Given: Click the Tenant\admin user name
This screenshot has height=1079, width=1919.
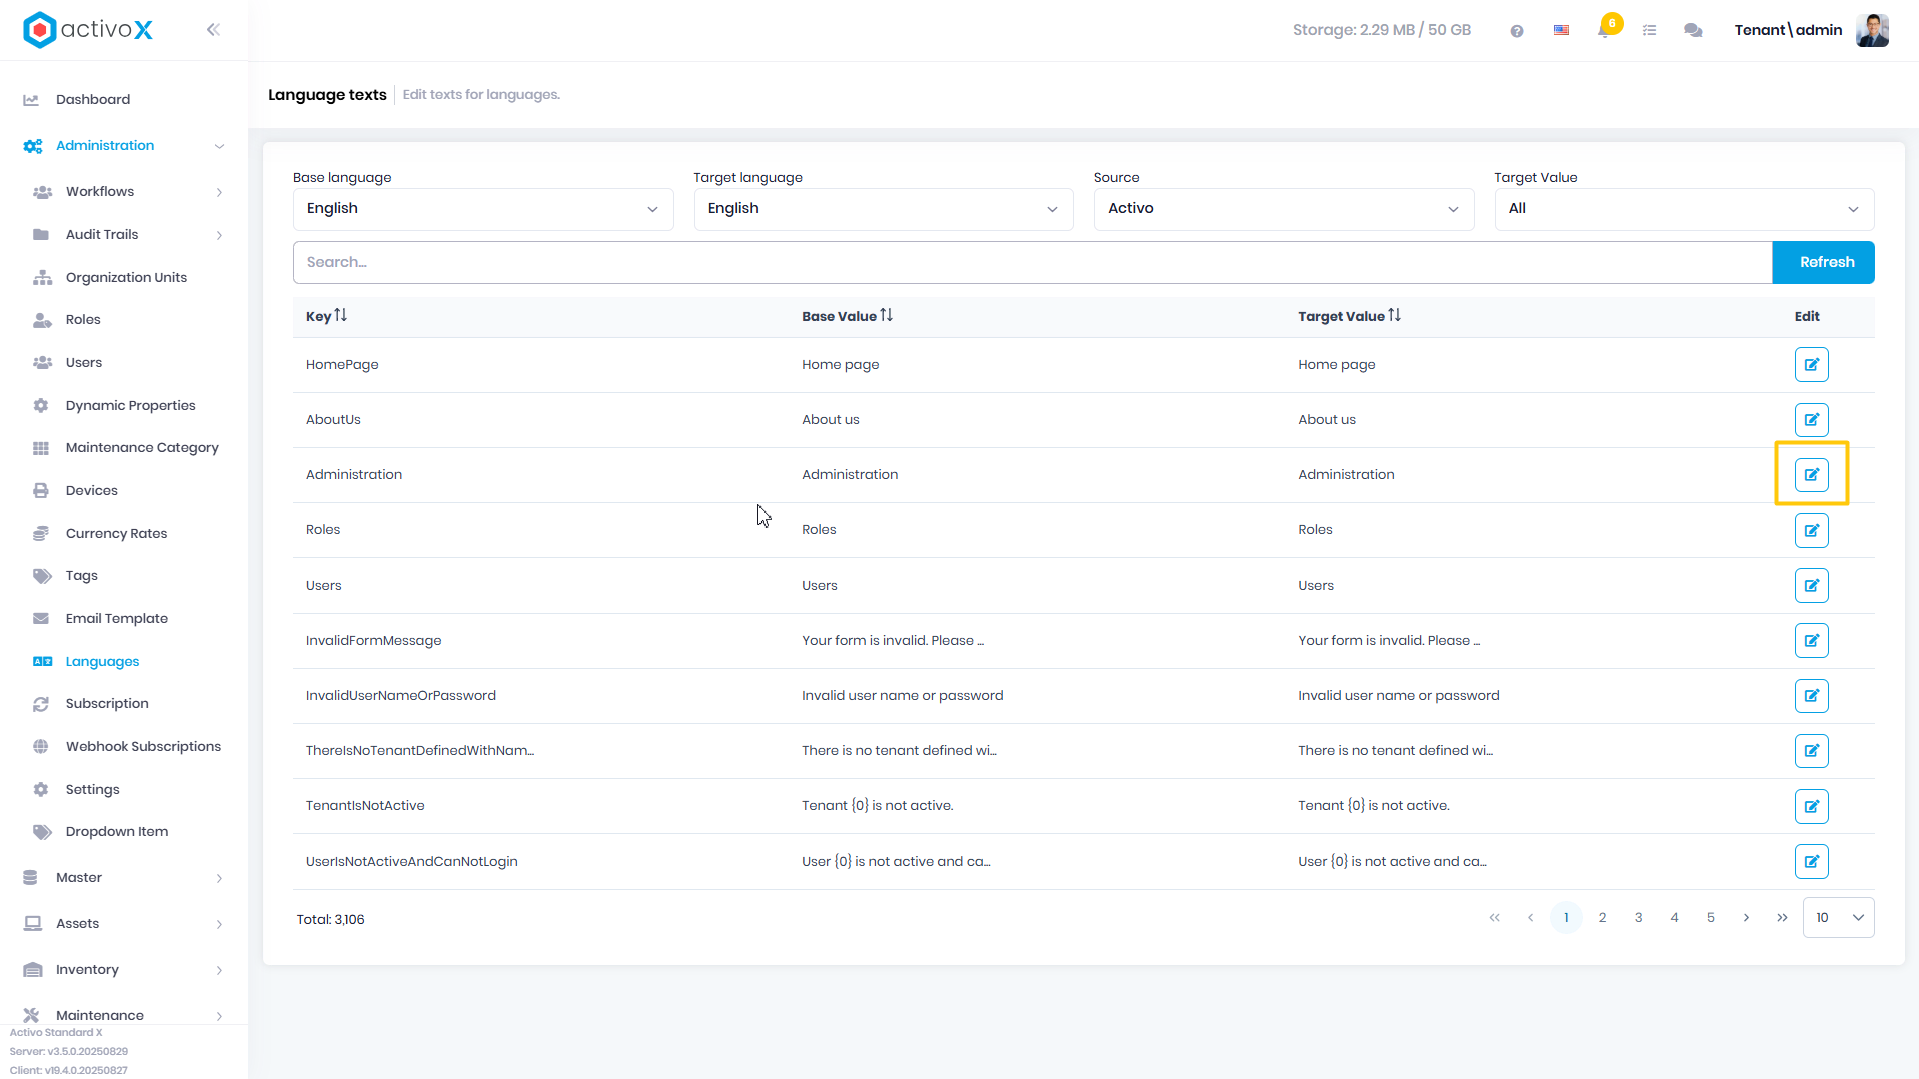Looking at the screenshot, I should pos(1788,31).
